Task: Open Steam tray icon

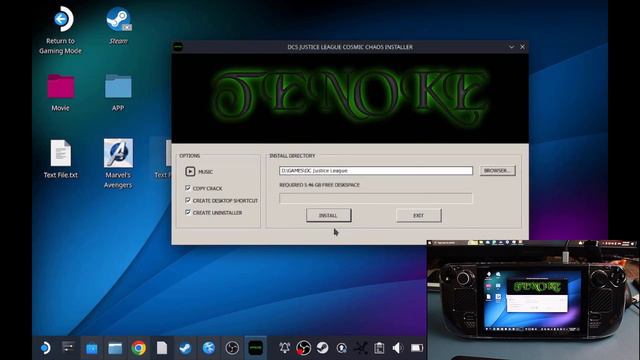Action: (x=322, y=348)
